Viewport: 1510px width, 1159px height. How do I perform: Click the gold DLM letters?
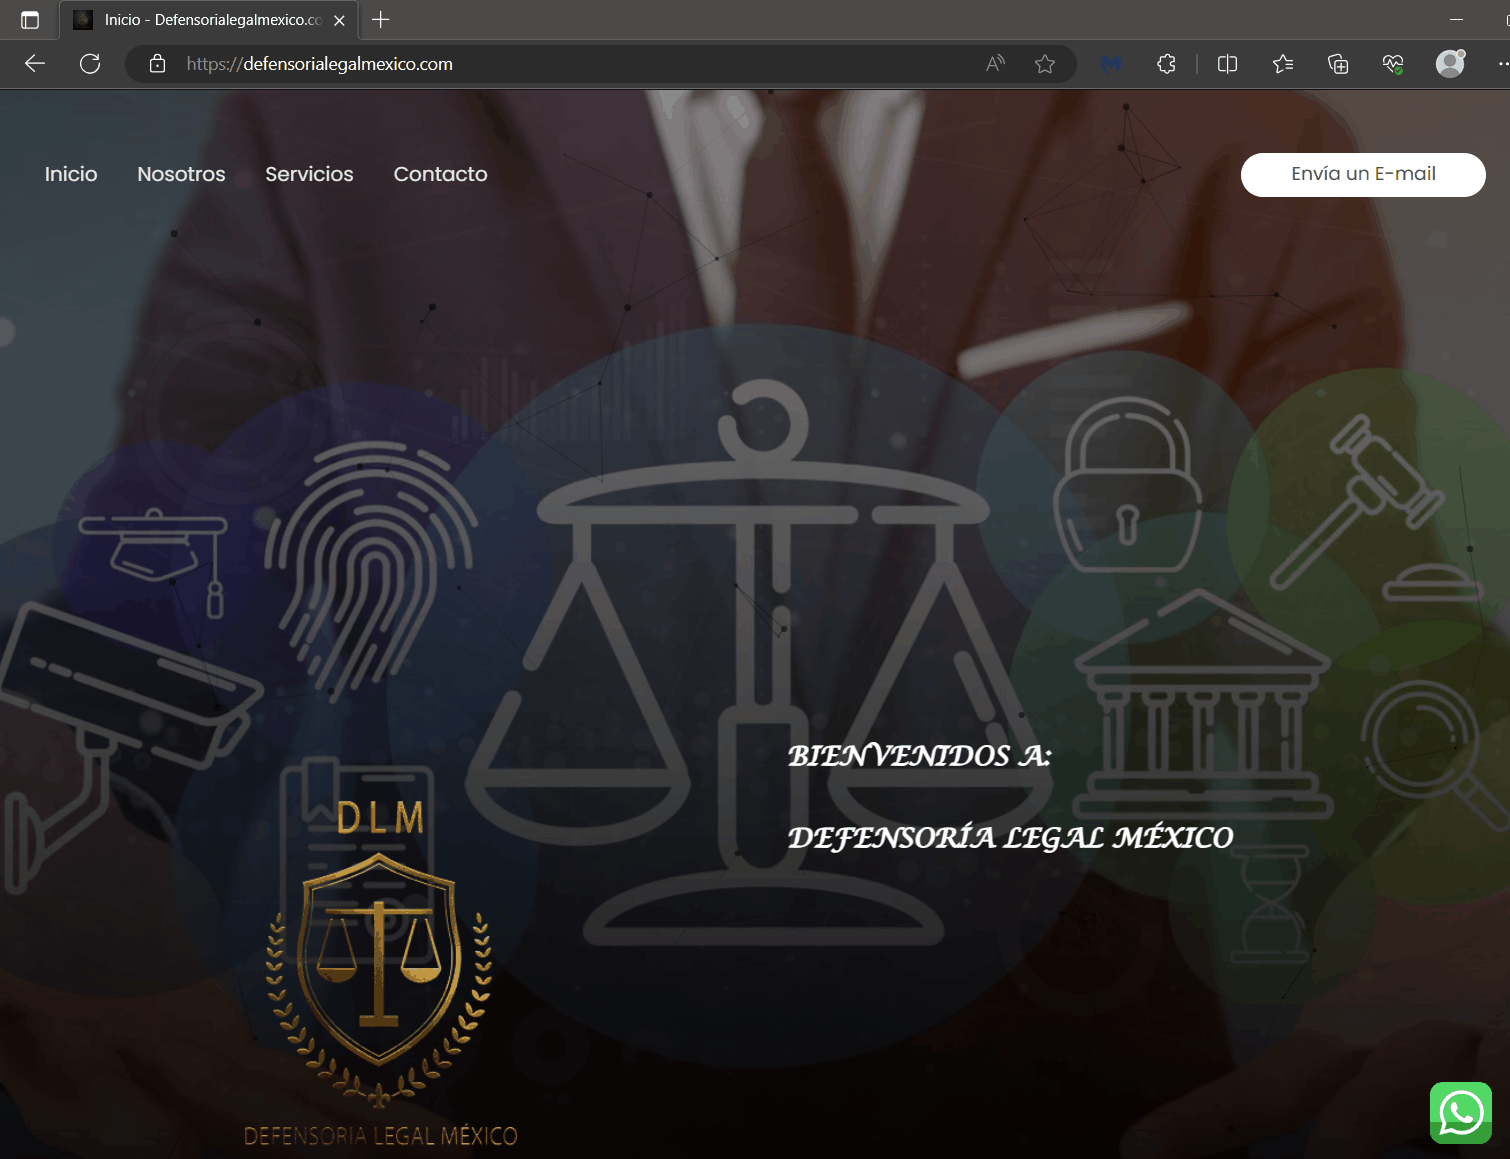[380, 818]
